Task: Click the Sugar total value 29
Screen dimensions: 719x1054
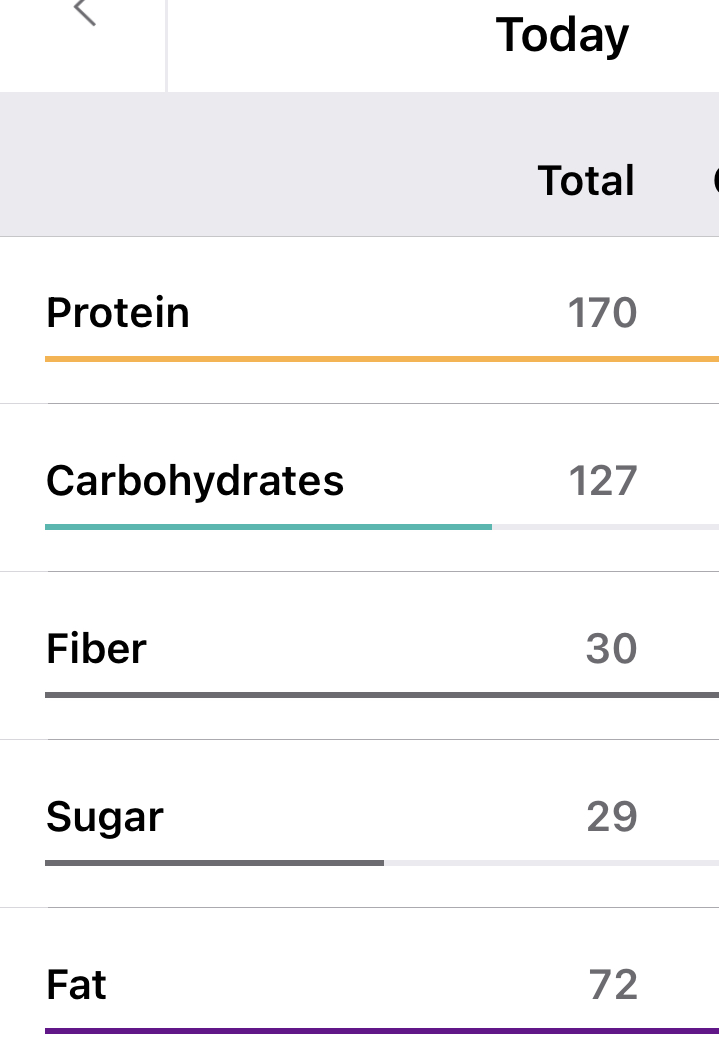Action: point(611,817)
